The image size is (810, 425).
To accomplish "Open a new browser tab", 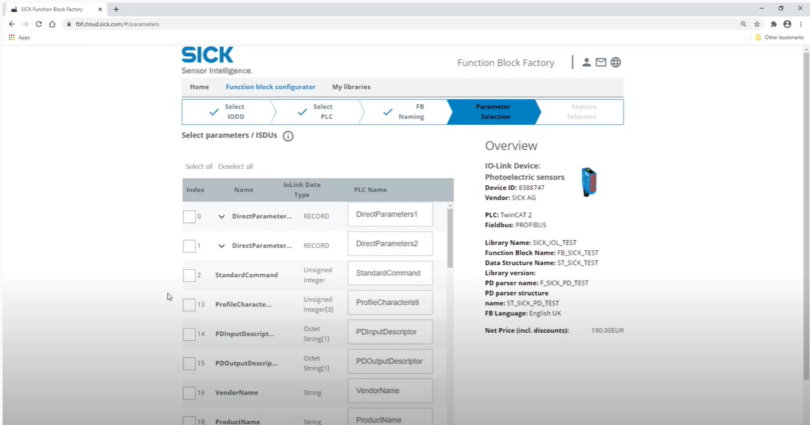I will (116, 9).
